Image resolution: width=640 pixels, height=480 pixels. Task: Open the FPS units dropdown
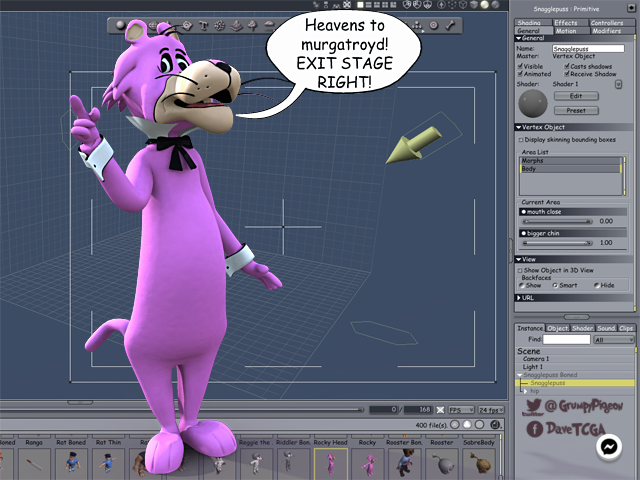coord(461,410)
